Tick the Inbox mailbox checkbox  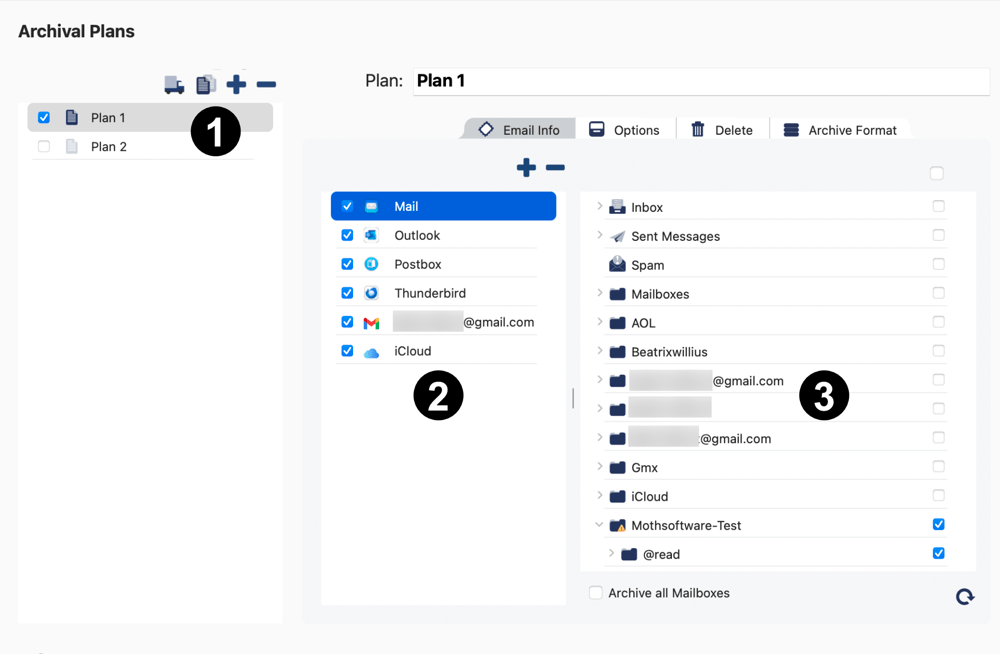click(x=938, y=206)
